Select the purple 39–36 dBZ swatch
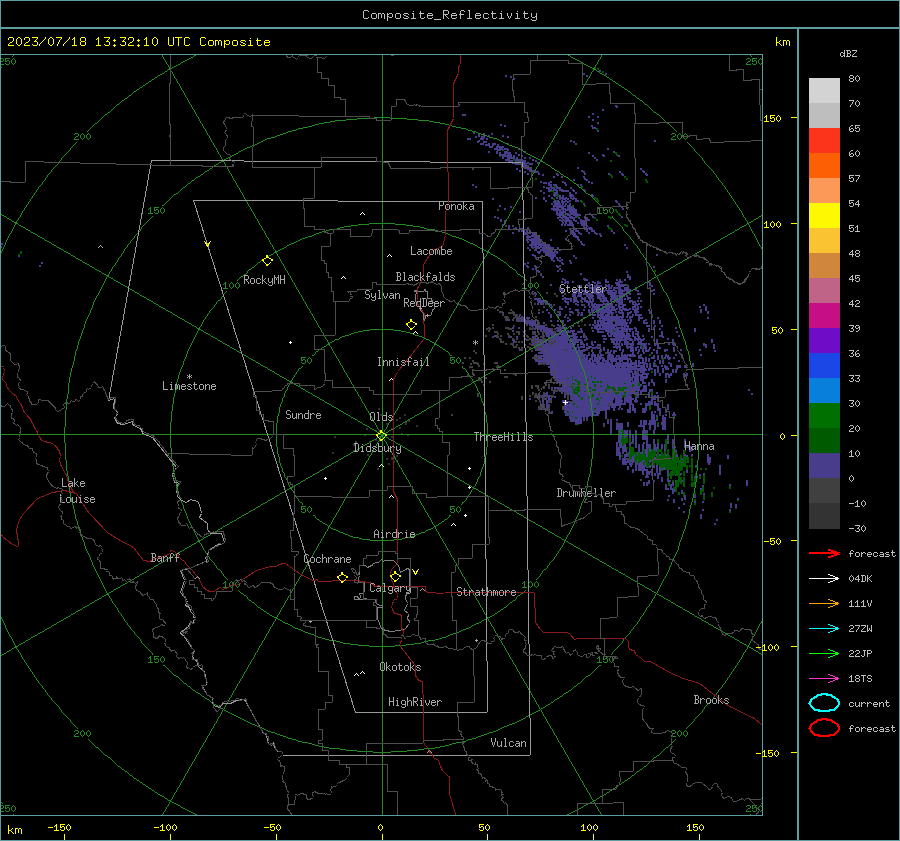This screenshot has height=841, width=900. tap(824, 340)
